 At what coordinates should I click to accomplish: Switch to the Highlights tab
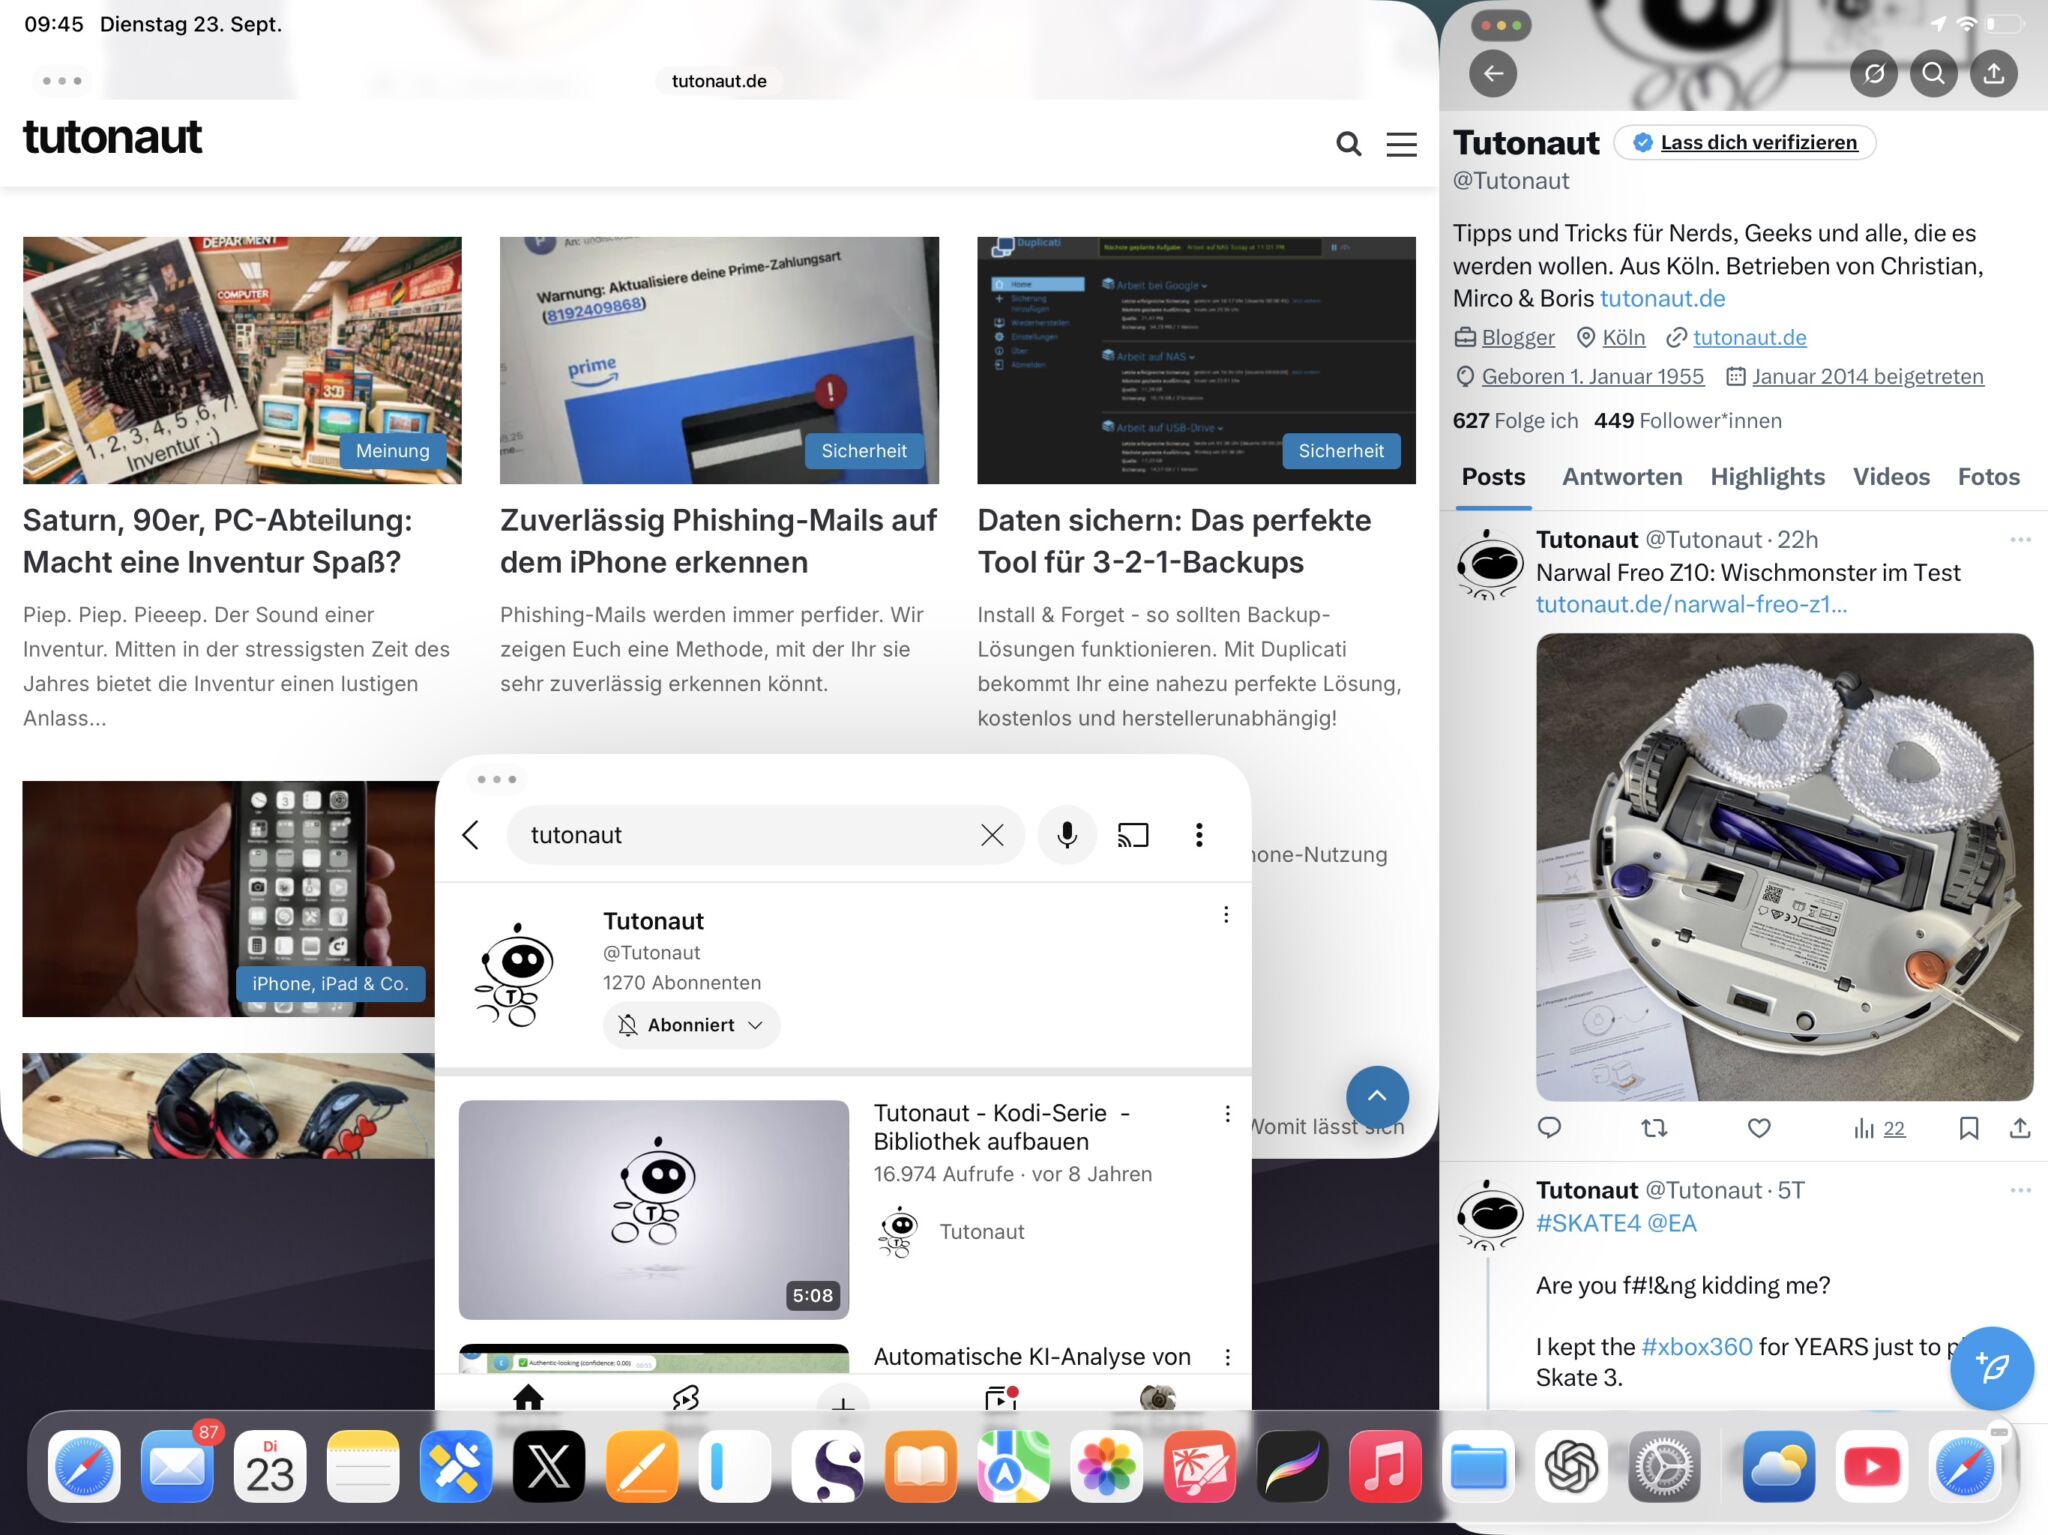1767,477
